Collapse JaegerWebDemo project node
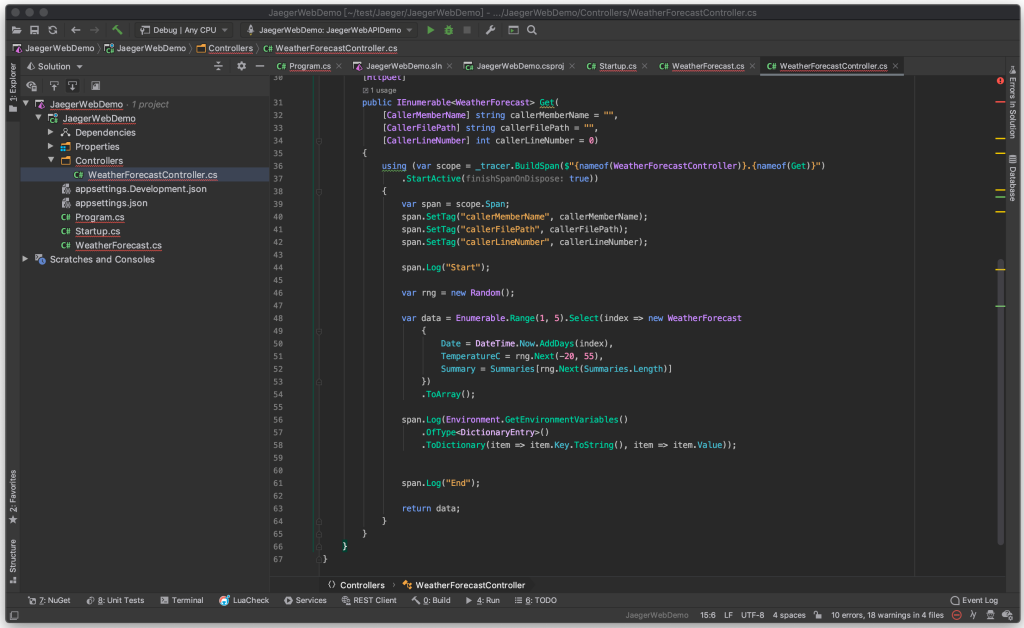 39,118
